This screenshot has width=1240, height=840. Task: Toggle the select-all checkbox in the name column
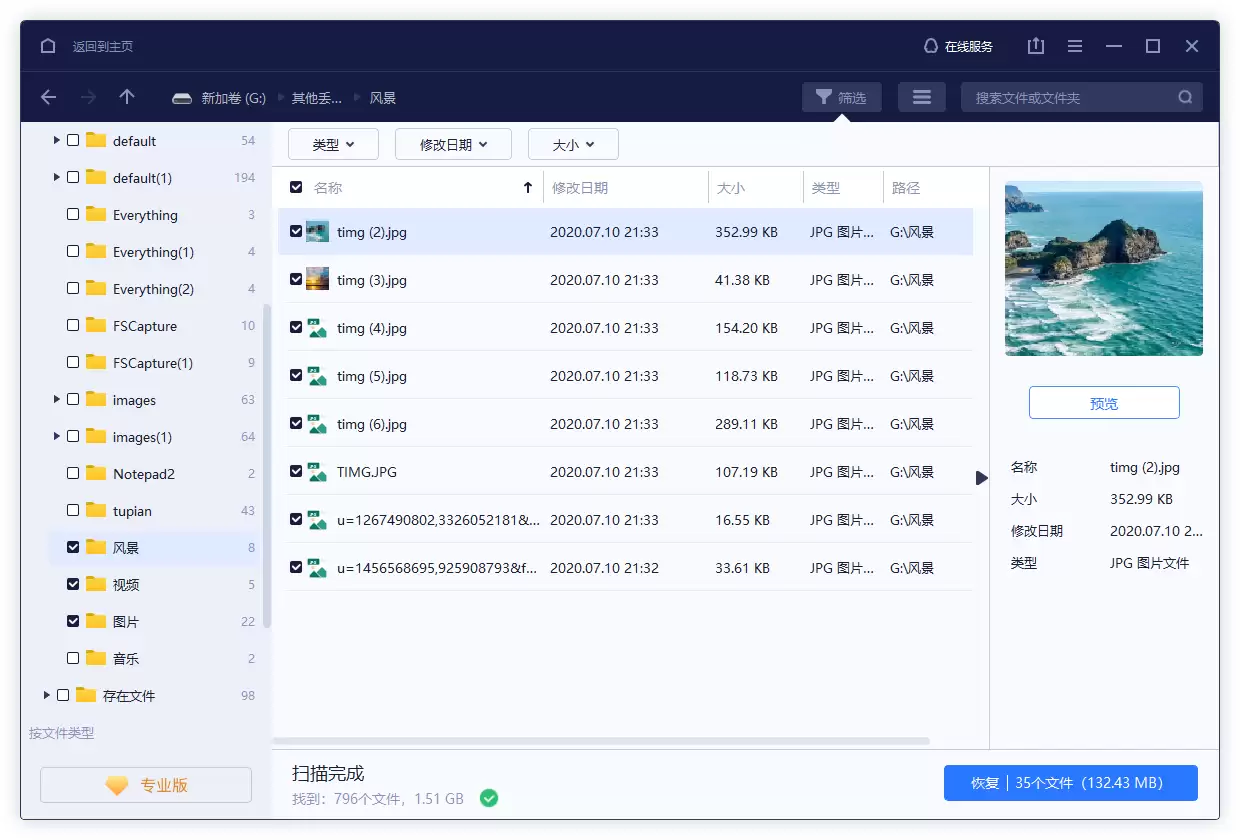(294, 187)
